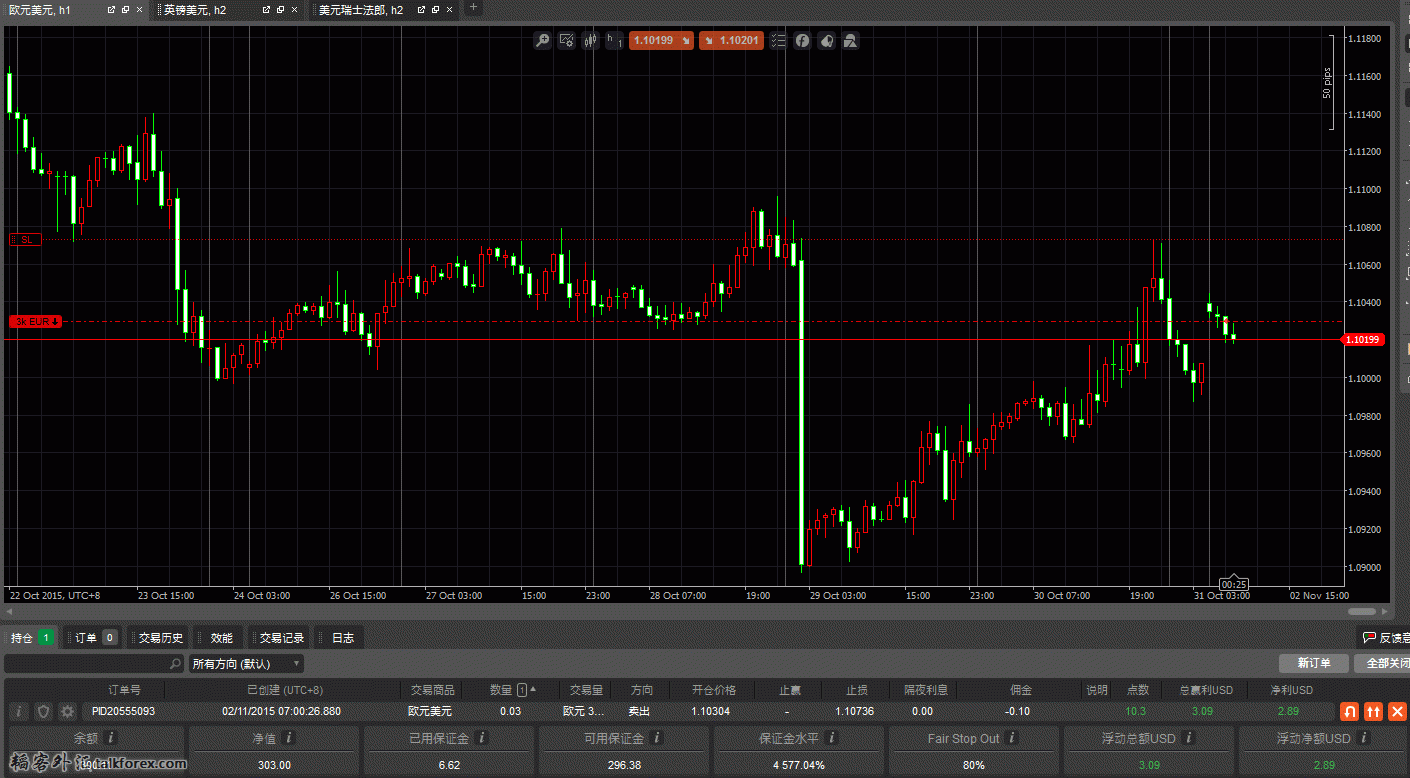Screen dimensions: 1410x778
Task: Click the 1.10199 current price marker
Action: coord(1362,339)
